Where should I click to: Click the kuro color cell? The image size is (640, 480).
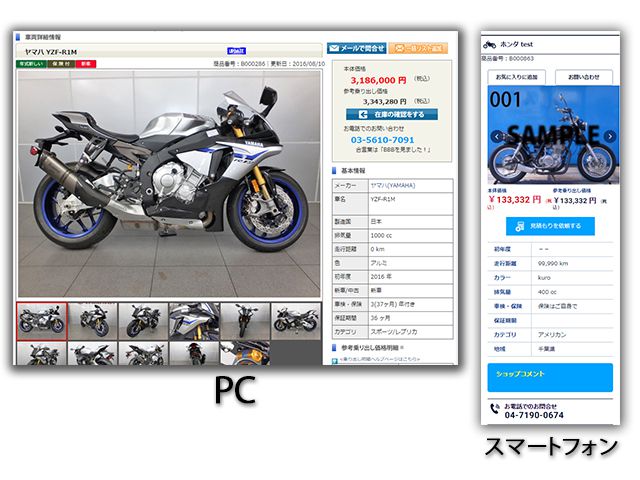572,278
